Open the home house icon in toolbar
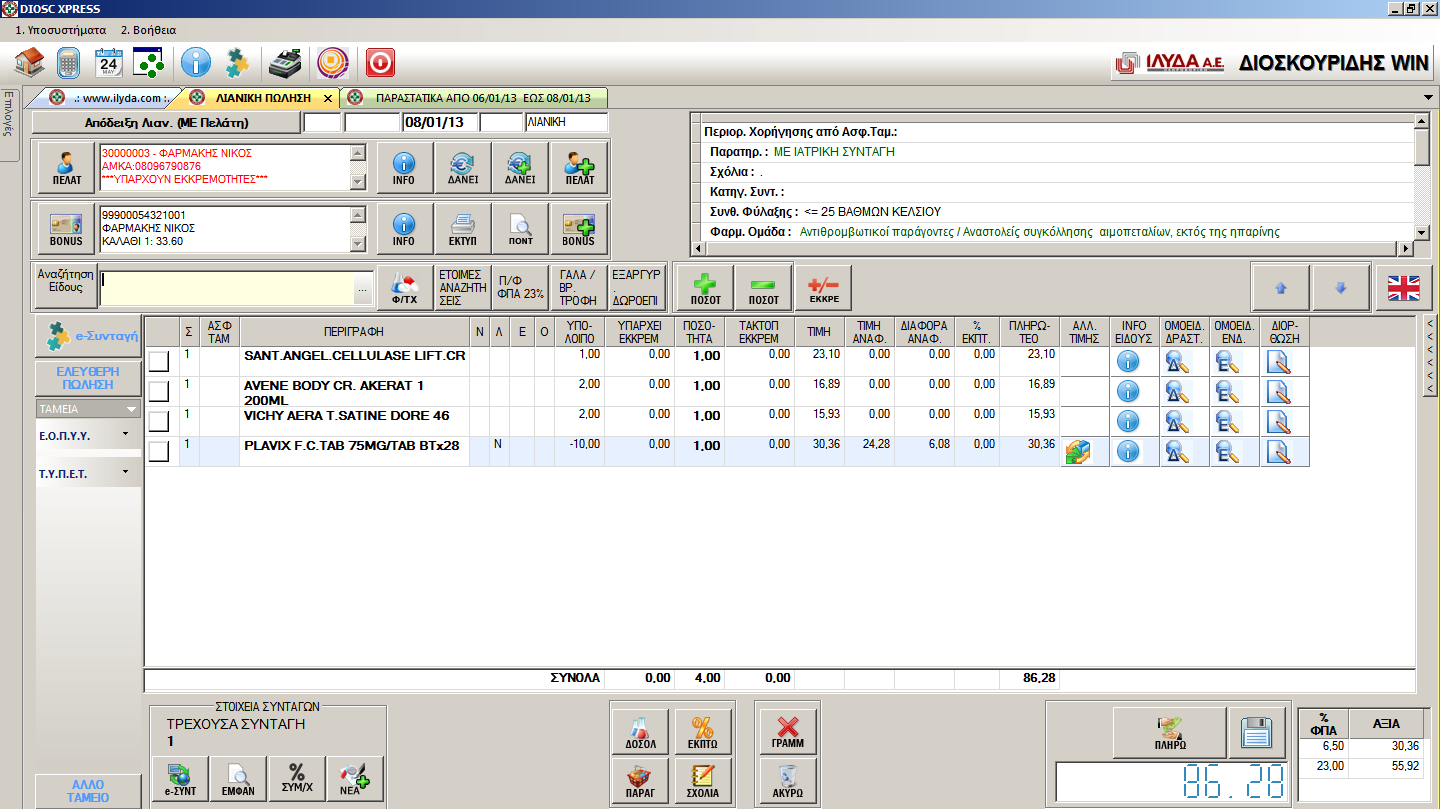The height and width of the screenshot is (809, 1440). (x=29, y=63)
